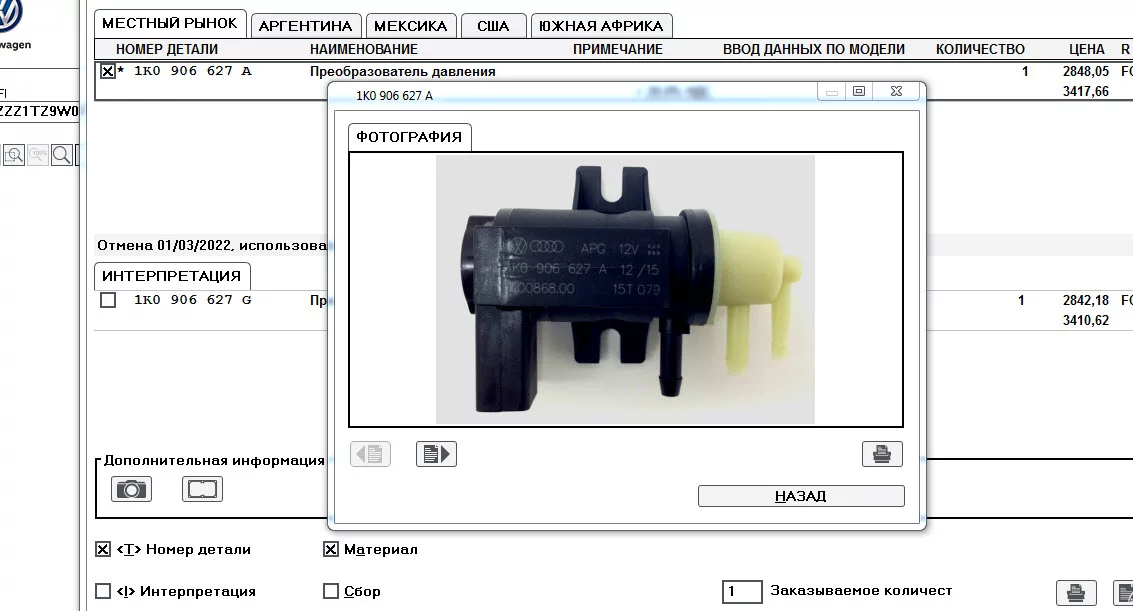Enable the Сбор checkbox
Screen dimensions: 1133x611
click(330, 591)
